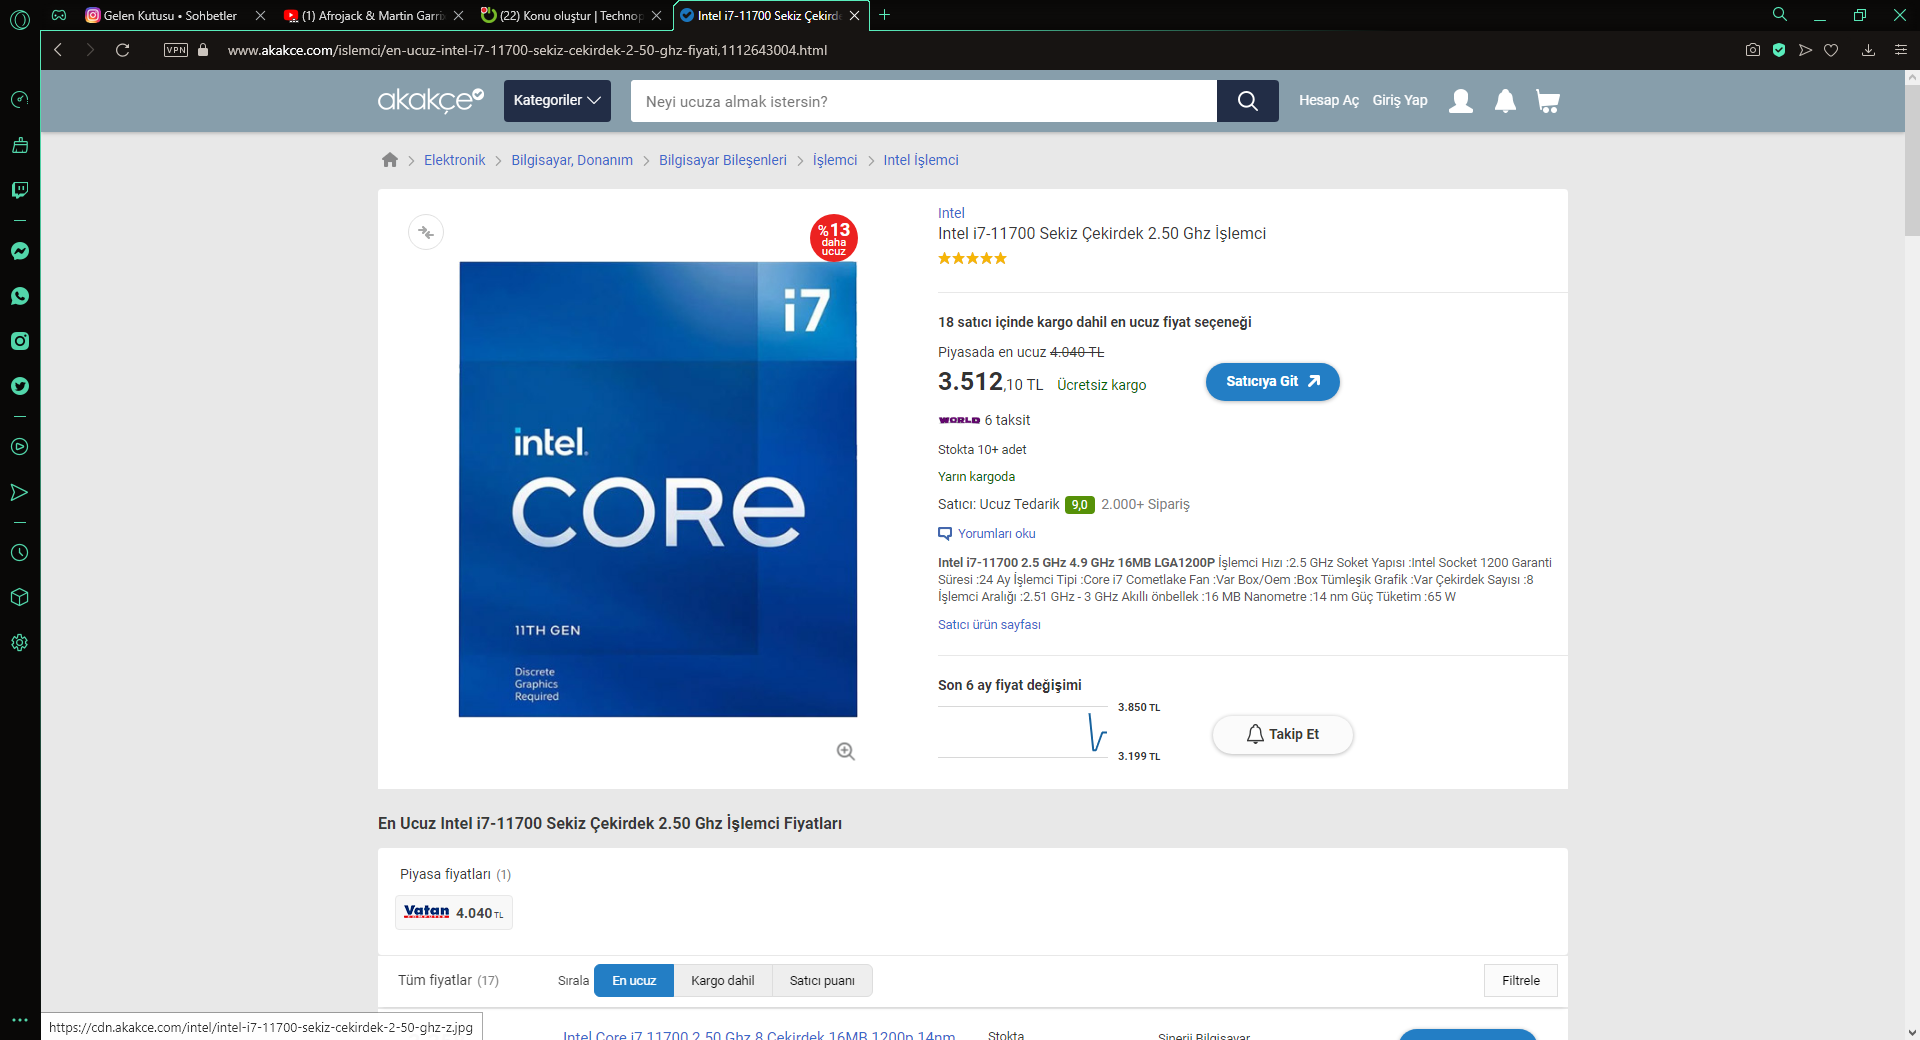
Task: Open Elektronik breadcrumb link
Action: [x=454, y=160]
